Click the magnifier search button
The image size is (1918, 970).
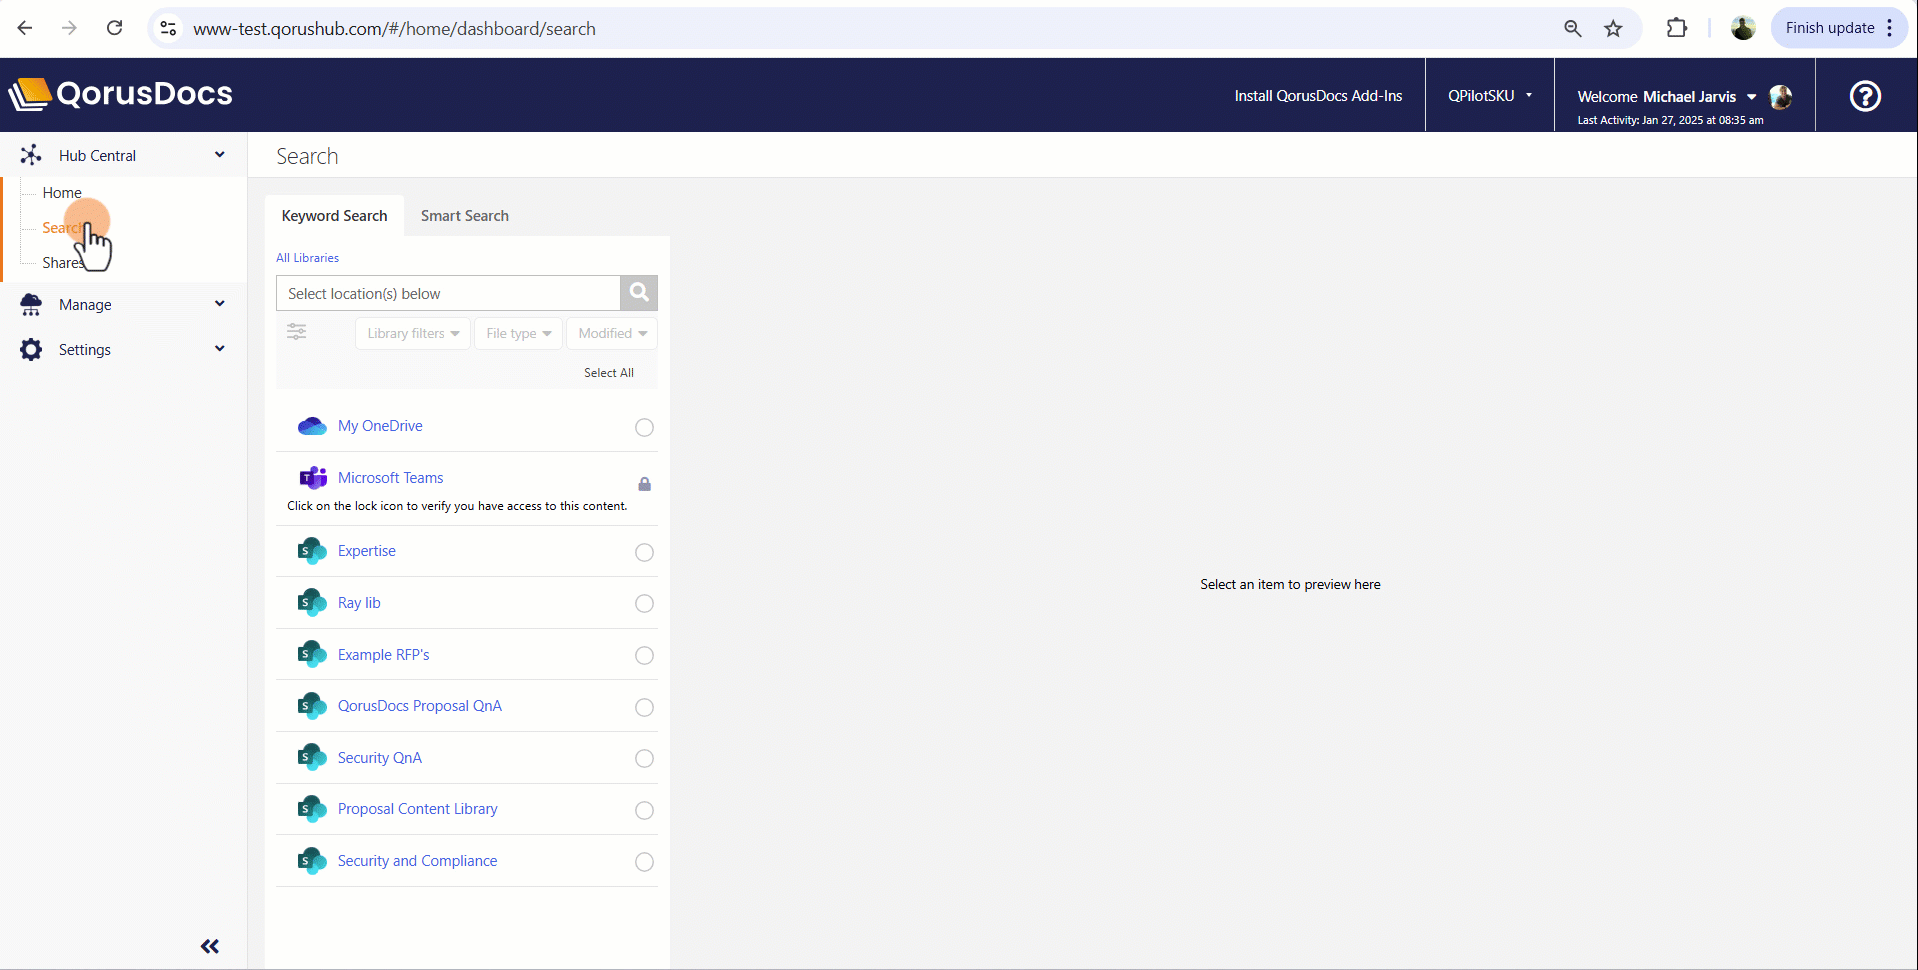point(639,293)
